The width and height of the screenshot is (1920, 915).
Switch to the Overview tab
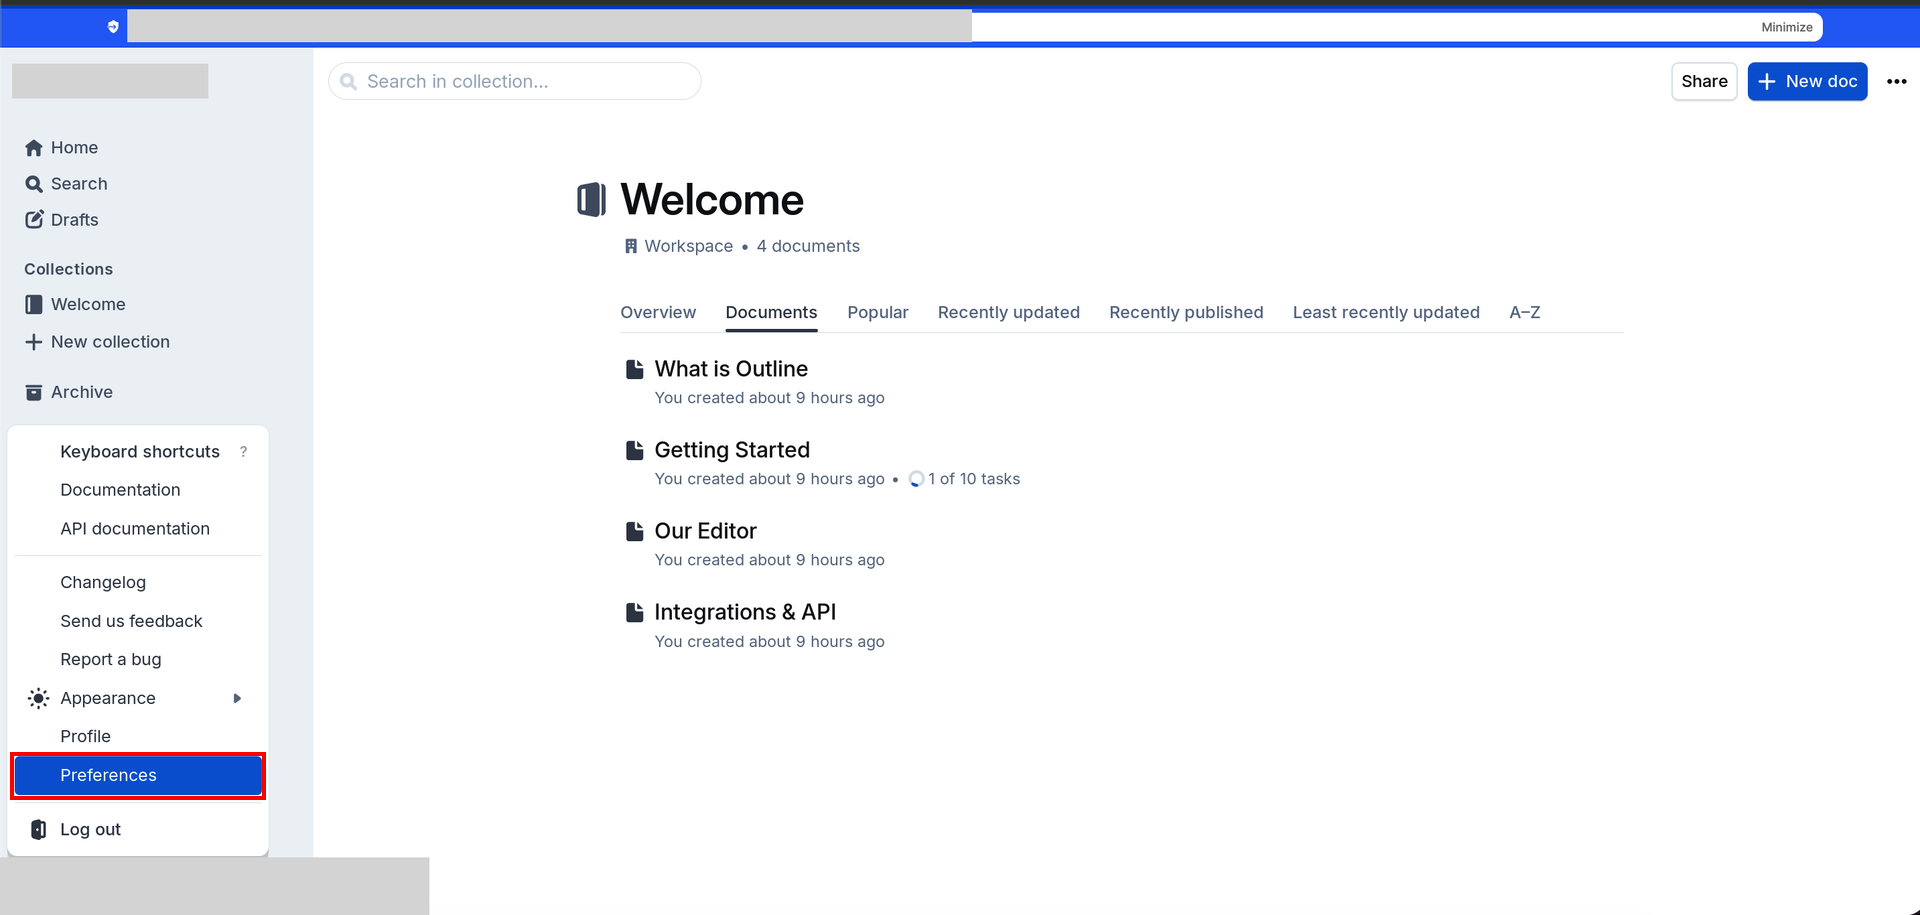coord(658,313)
